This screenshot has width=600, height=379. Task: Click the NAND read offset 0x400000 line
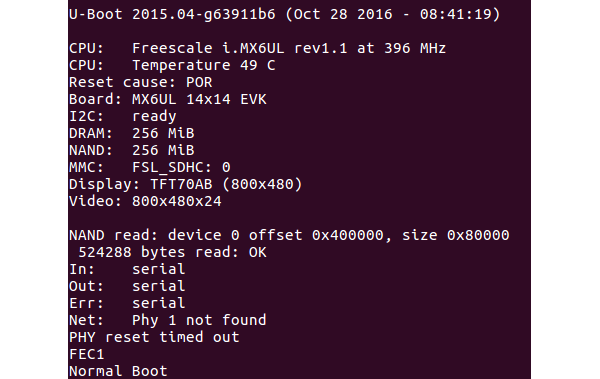(289, 235)
